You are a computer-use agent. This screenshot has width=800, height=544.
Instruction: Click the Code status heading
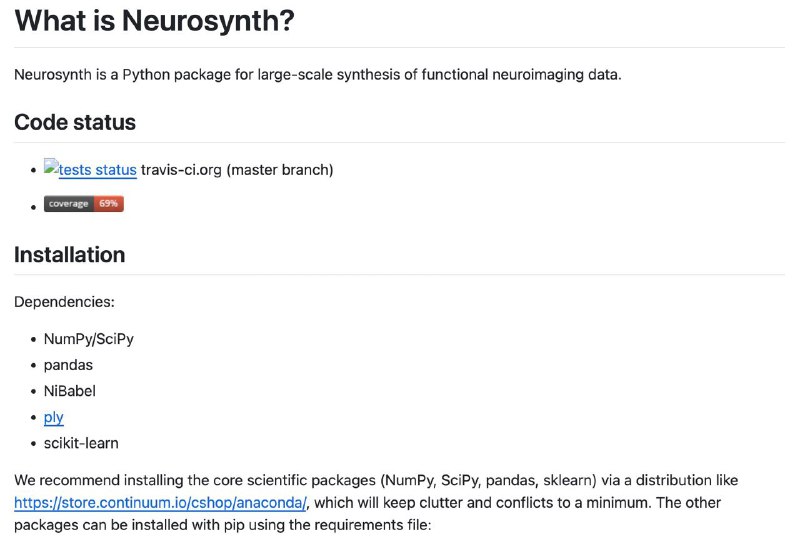(x=75, y=122)
